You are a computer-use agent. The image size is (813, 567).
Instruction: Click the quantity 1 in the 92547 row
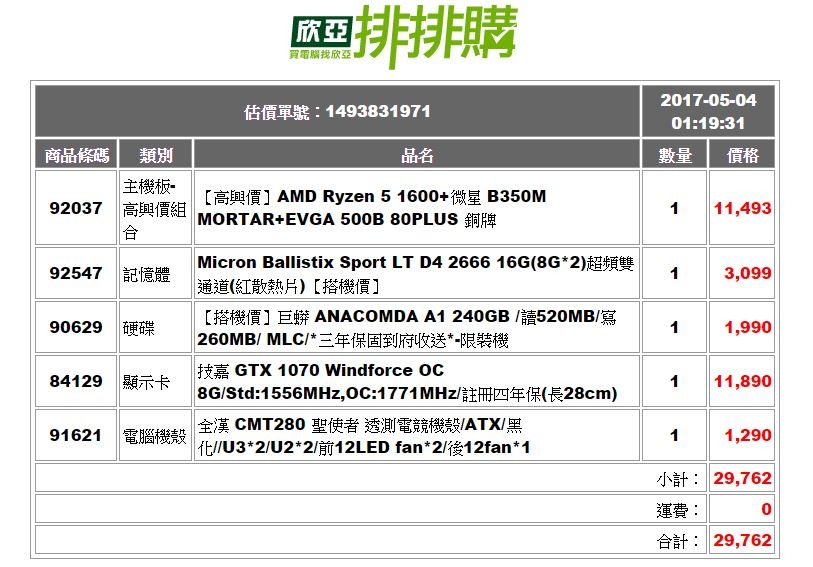(674, 273)
